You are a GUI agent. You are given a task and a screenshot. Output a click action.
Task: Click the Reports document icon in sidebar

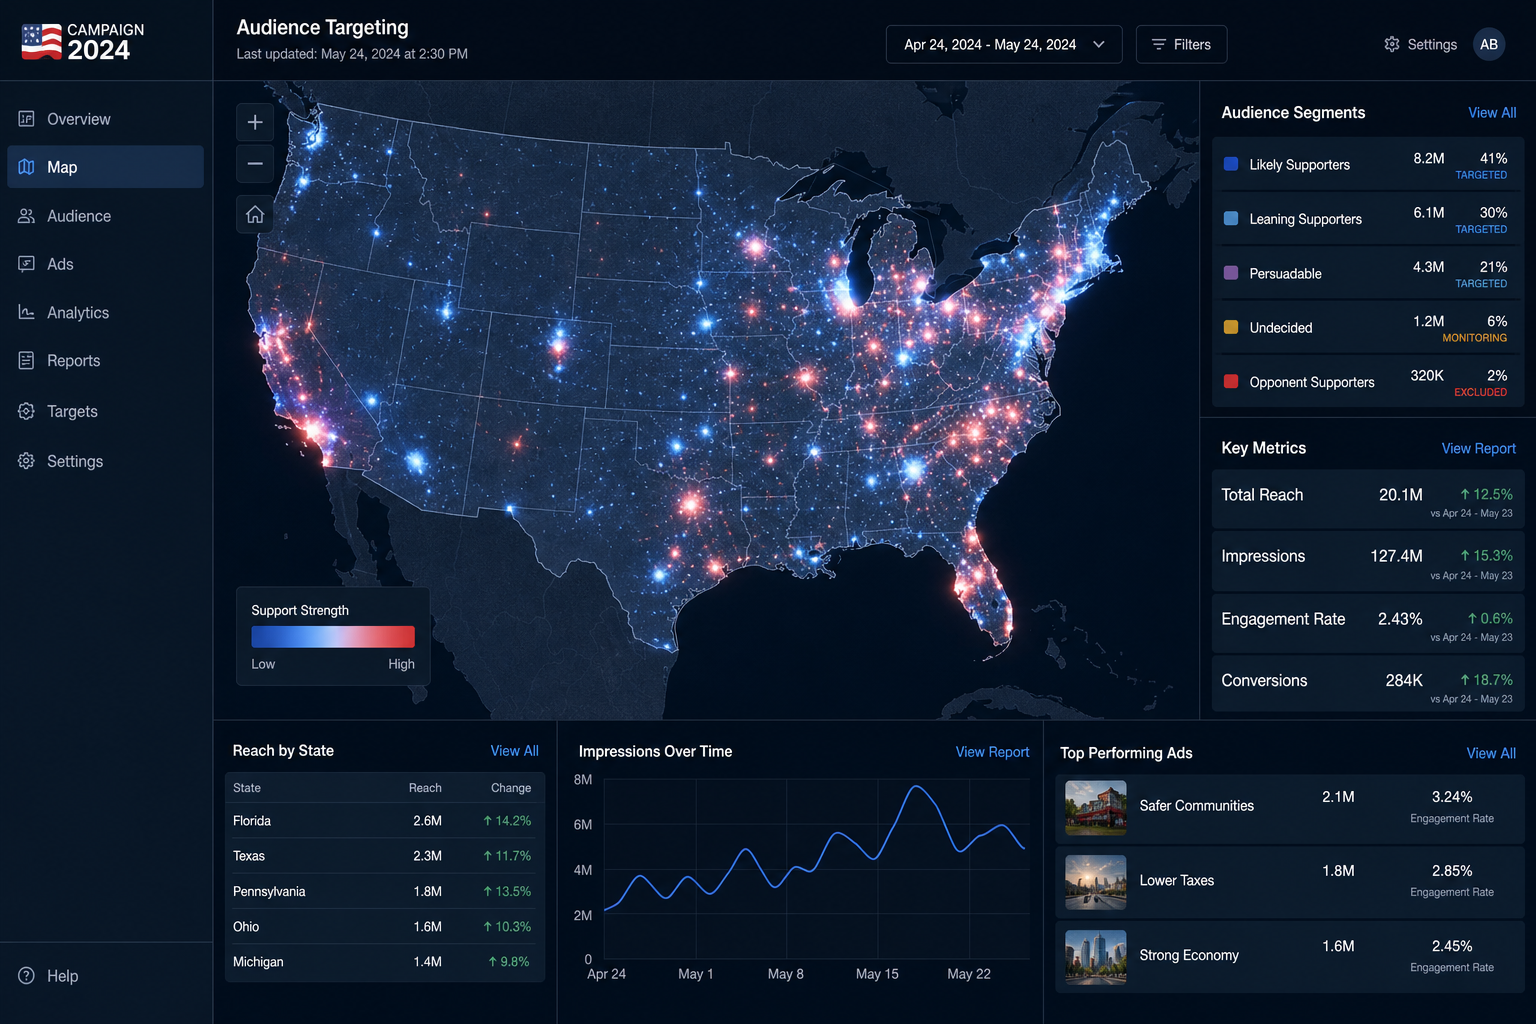coord(27,360)
